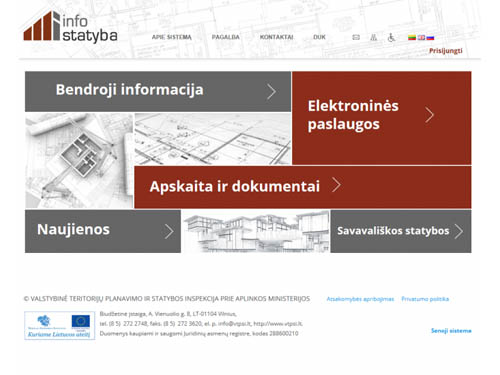
Task: Select the wheelchair accessibility icon
Action: click(x=391, y=37)
